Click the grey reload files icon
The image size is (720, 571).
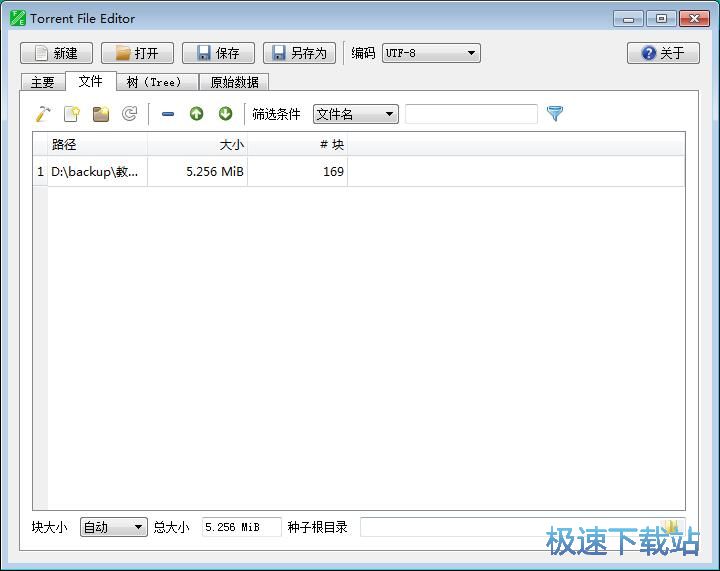tap(129, 114)
